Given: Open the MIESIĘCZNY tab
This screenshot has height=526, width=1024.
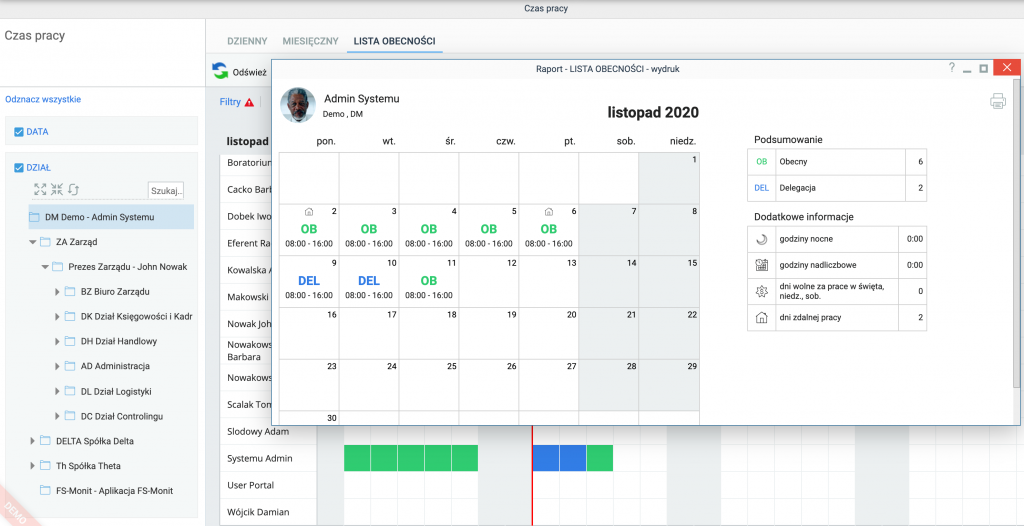Looking at the screenshot, I should pos(309,41).
